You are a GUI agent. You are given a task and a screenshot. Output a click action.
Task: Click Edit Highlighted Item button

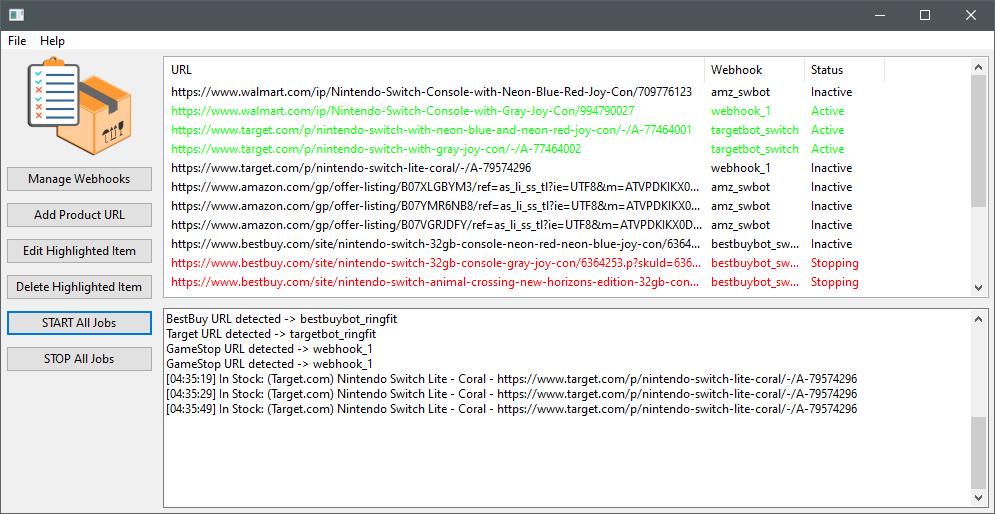(x=79, y=251)
